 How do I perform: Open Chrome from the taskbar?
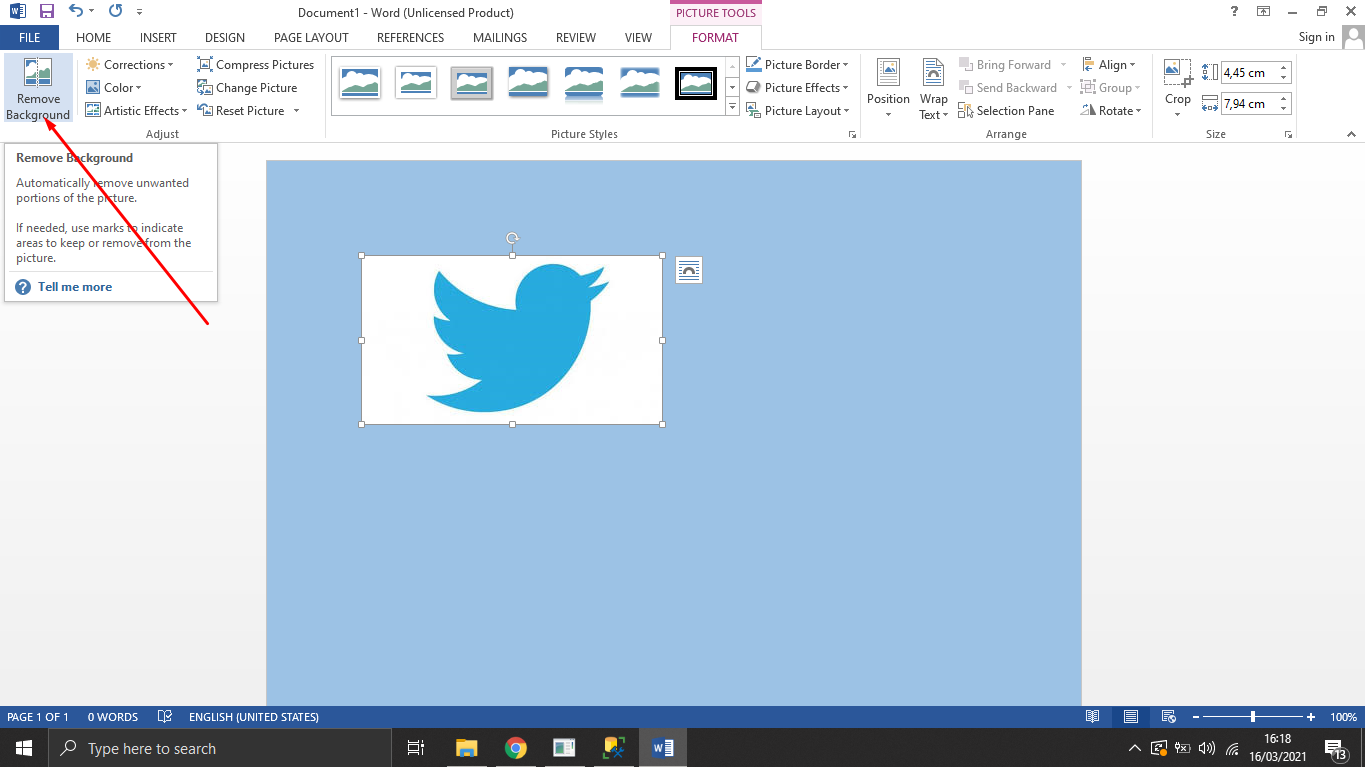516,748
